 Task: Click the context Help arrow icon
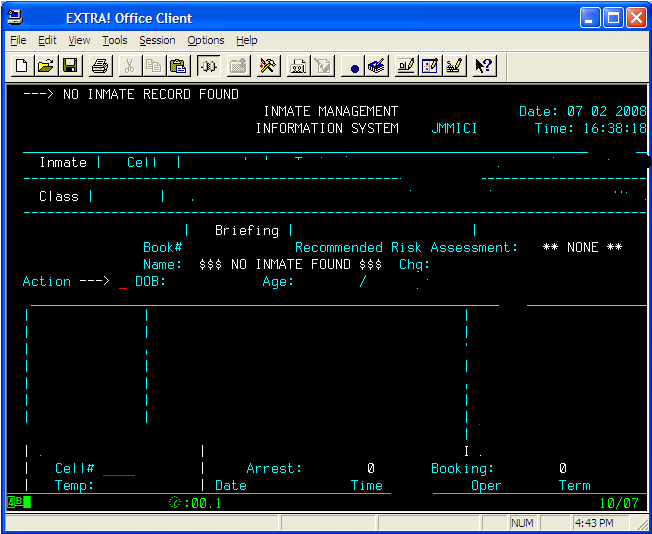483,66
